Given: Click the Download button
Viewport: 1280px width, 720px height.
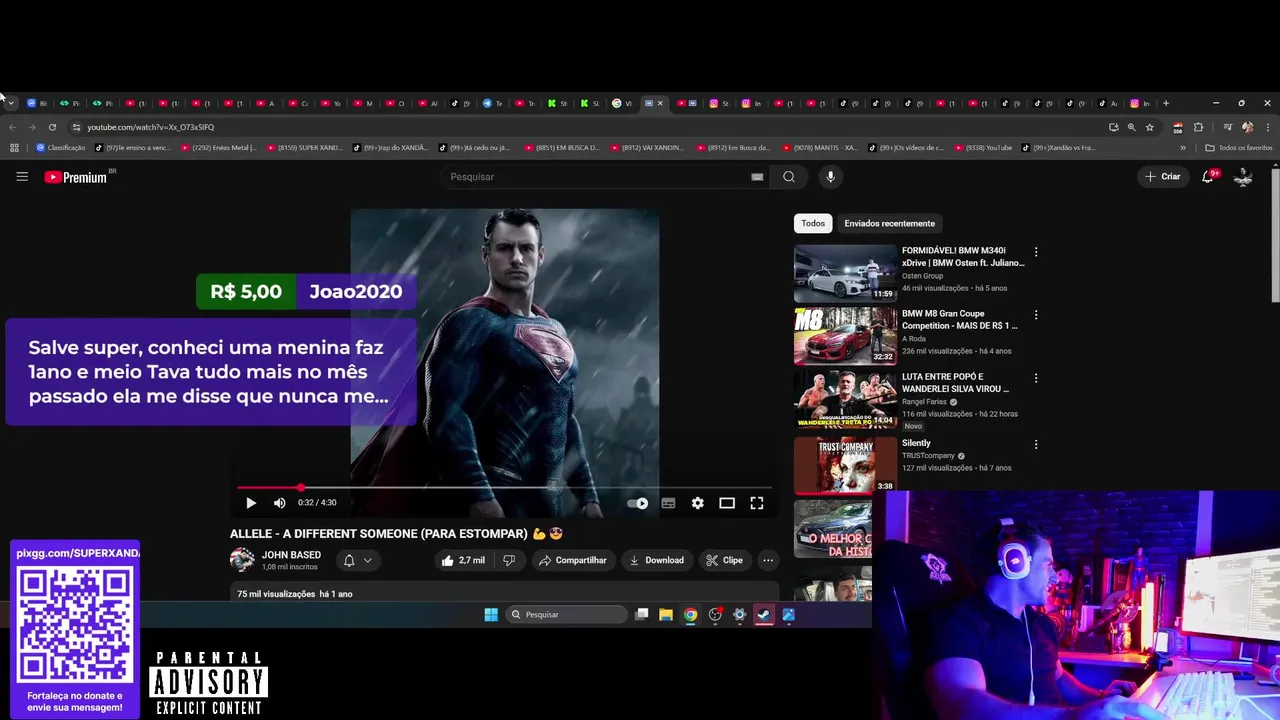Looking at the screenshot, I should 656,560.
